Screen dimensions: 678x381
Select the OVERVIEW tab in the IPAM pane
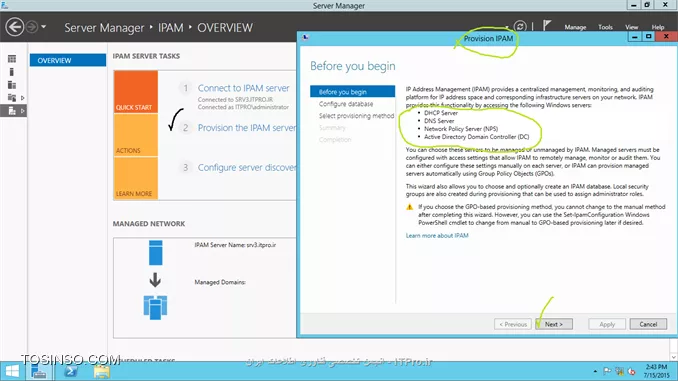tap(67, 60)
